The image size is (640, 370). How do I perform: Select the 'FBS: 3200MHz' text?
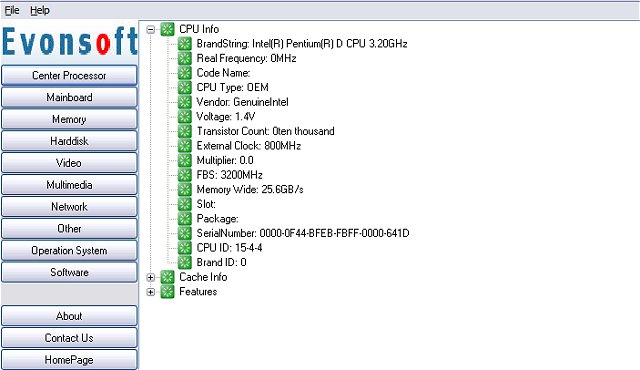pyautogui.click(x=229, y=175)
